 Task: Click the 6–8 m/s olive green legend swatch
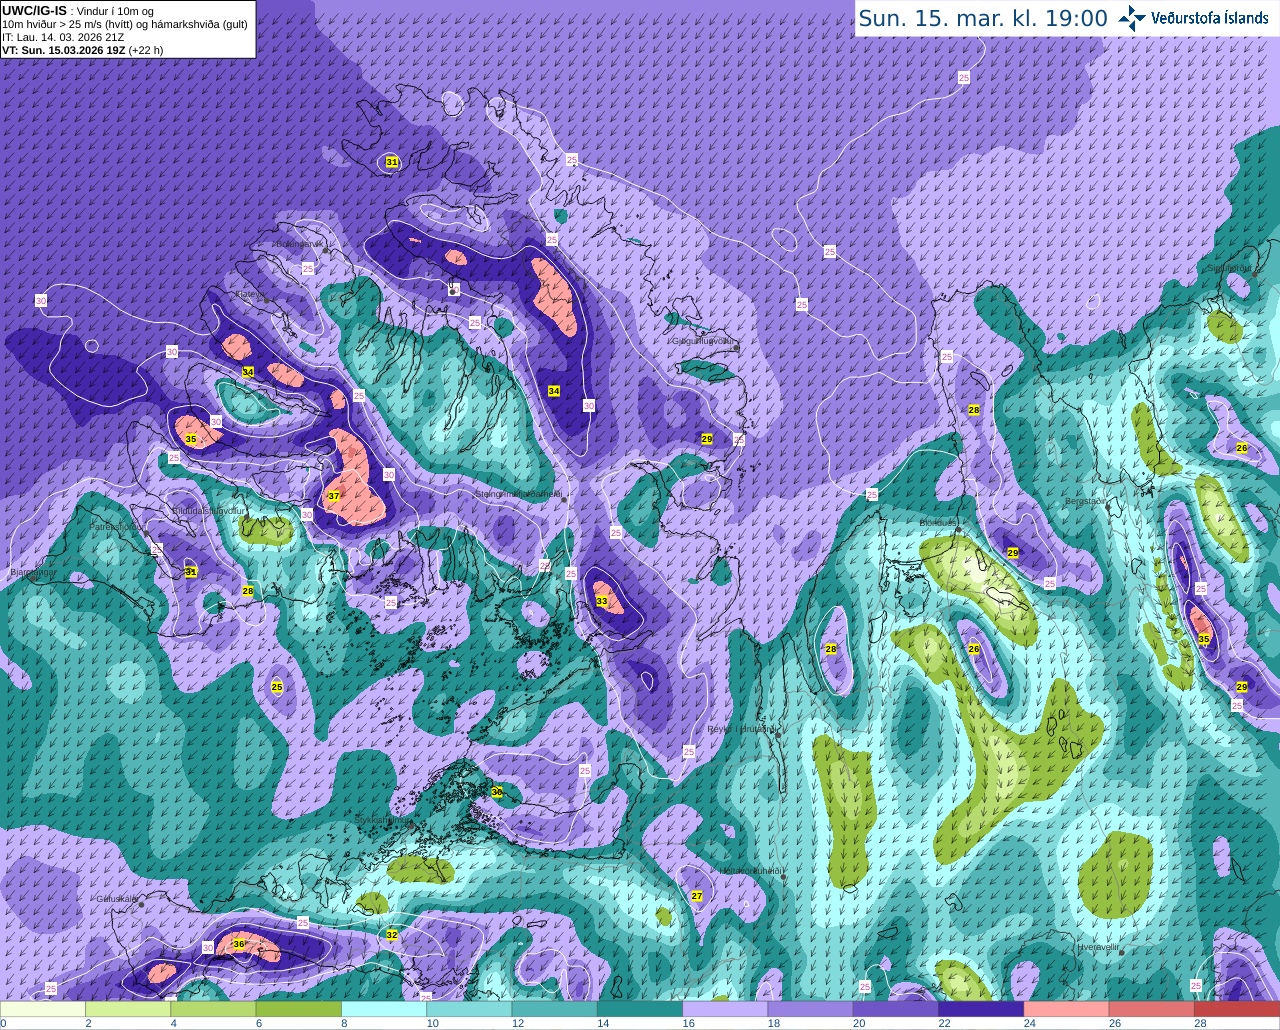[x=299, y=1009]
